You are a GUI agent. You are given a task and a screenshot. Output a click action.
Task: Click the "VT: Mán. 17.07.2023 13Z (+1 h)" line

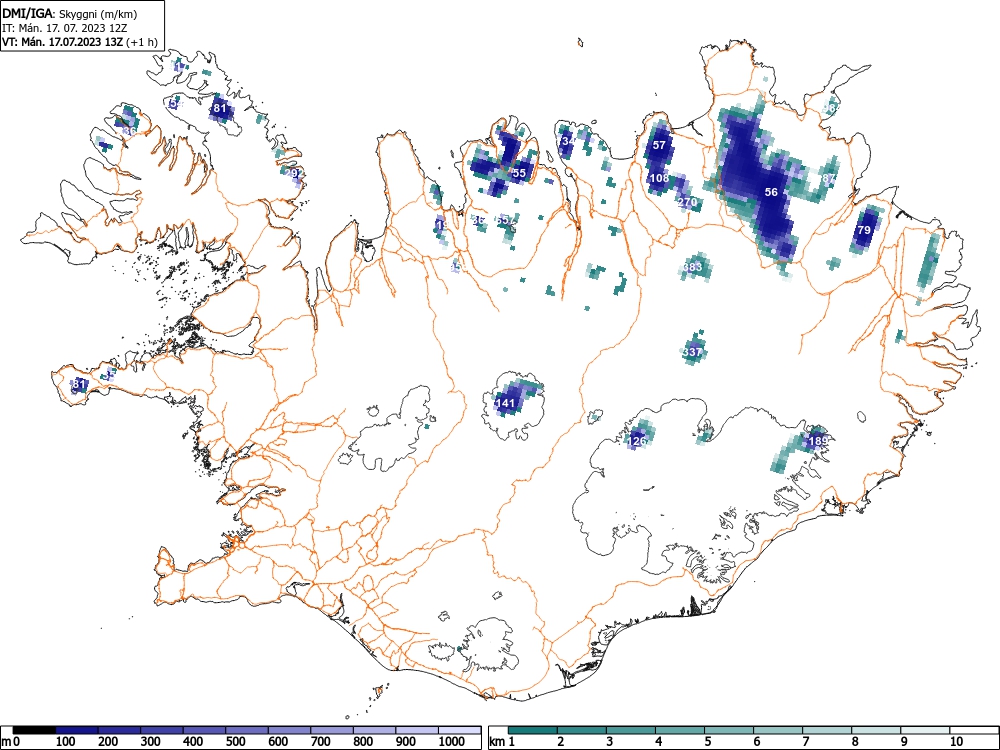click(80, 42)
